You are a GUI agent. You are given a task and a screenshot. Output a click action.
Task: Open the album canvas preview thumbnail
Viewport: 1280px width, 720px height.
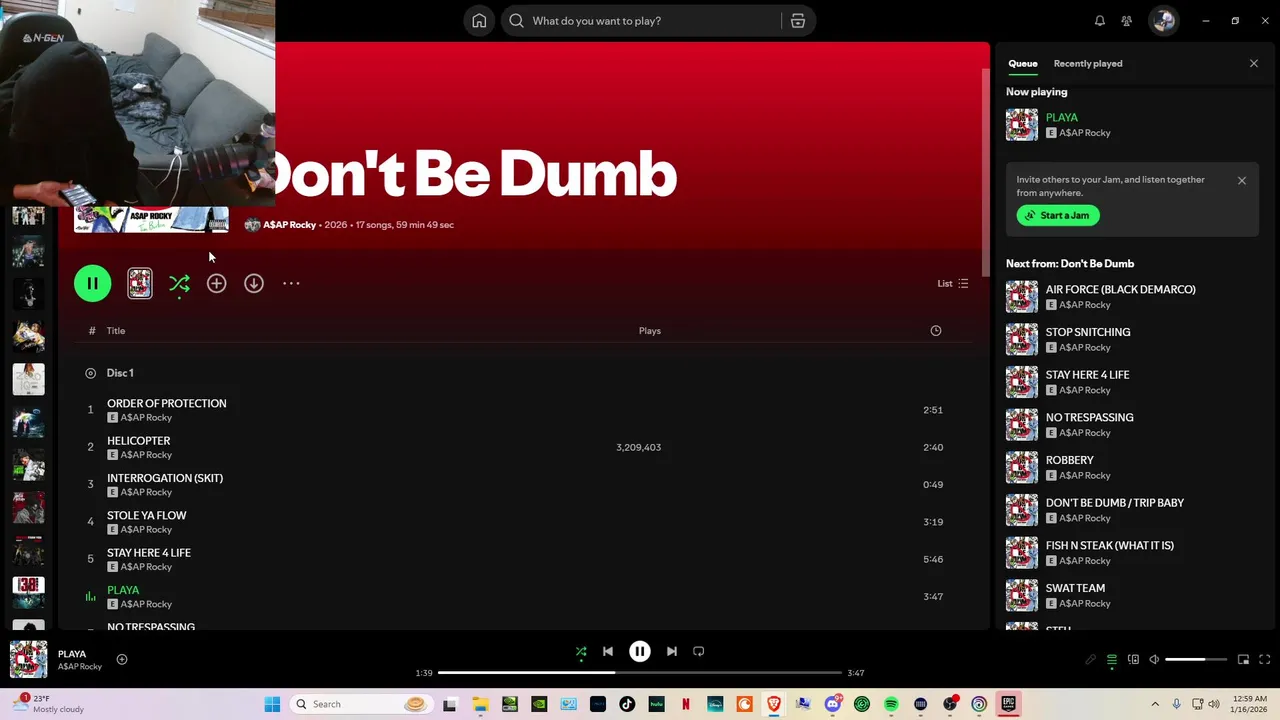140,284
